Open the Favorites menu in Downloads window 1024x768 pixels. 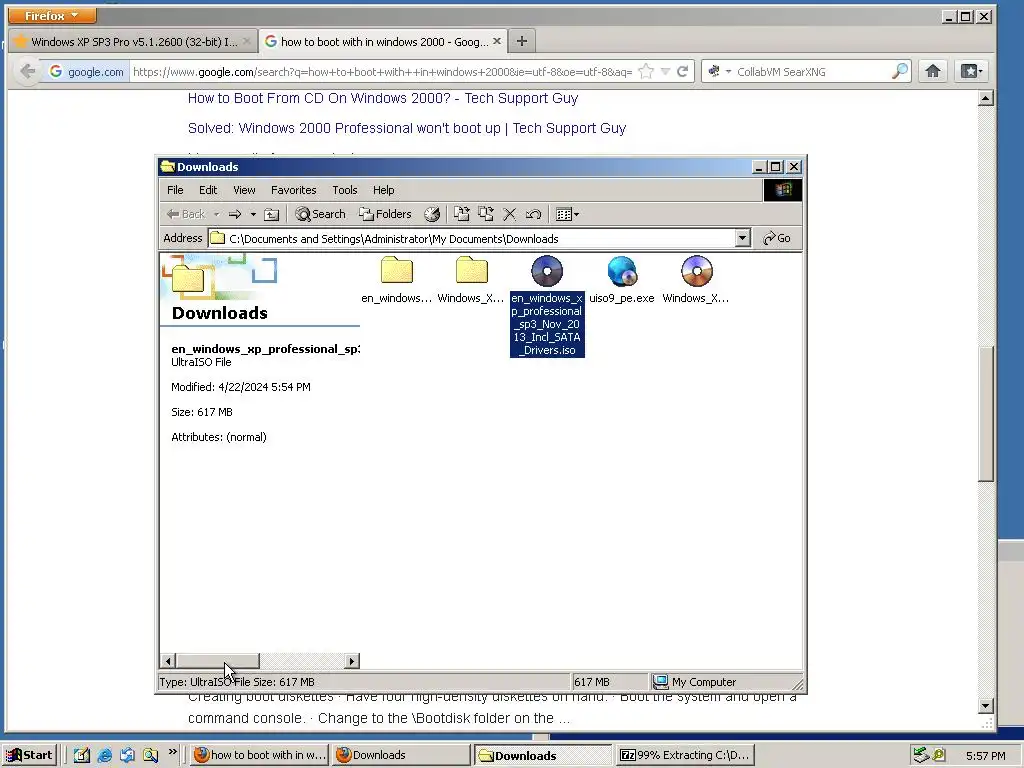(x=293, y=190)
